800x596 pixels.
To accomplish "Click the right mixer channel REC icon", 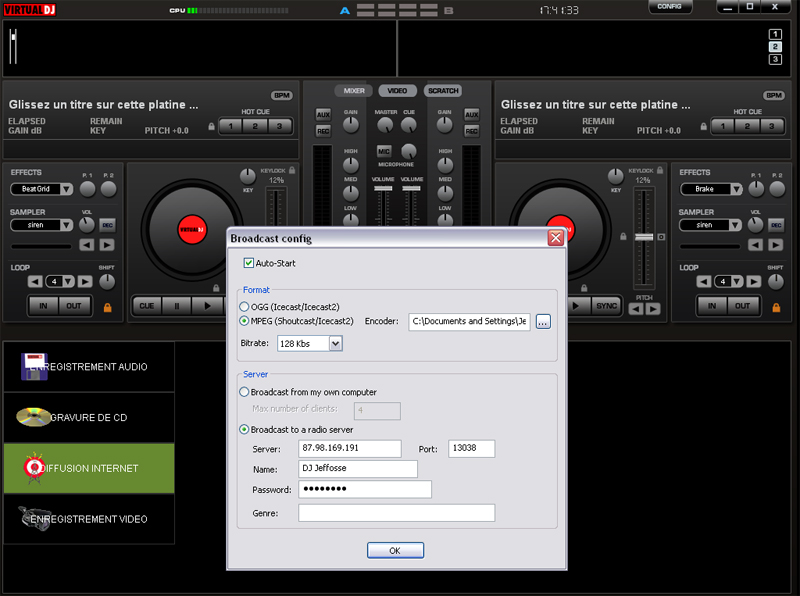I will 471,131.
